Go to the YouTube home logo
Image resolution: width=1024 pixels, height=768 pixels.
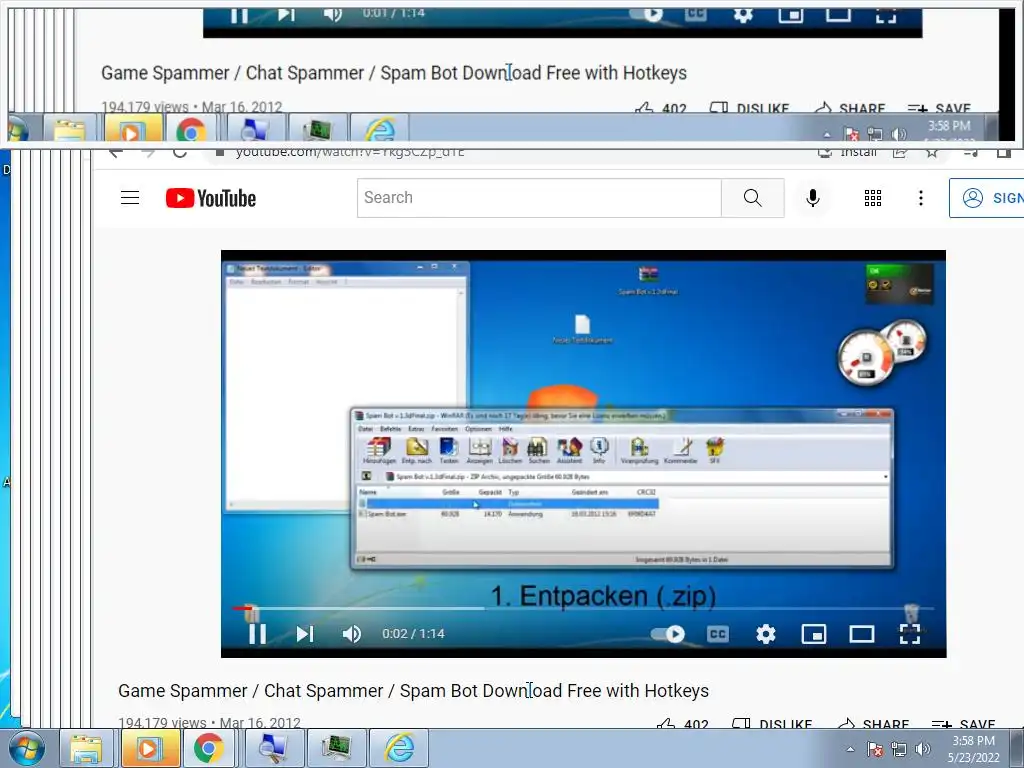pos(210,198)
